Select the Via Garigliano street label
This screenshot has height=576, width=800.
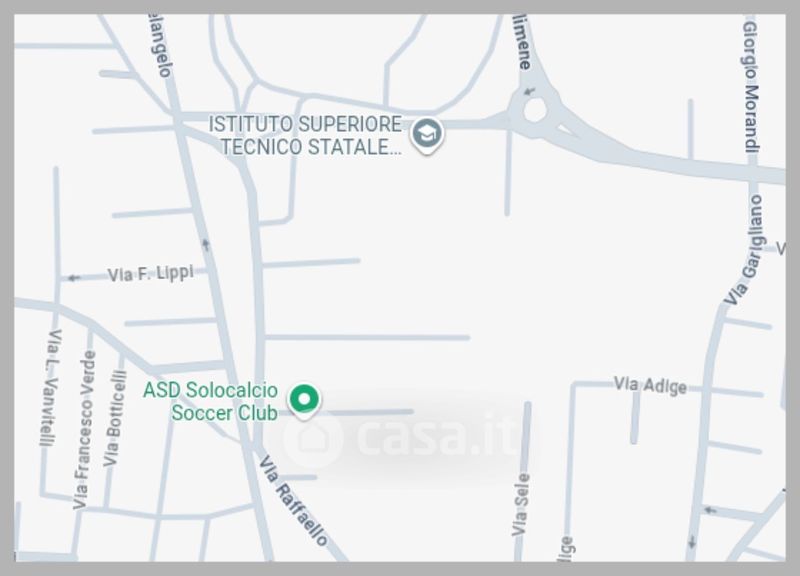[x=745, y=249]
